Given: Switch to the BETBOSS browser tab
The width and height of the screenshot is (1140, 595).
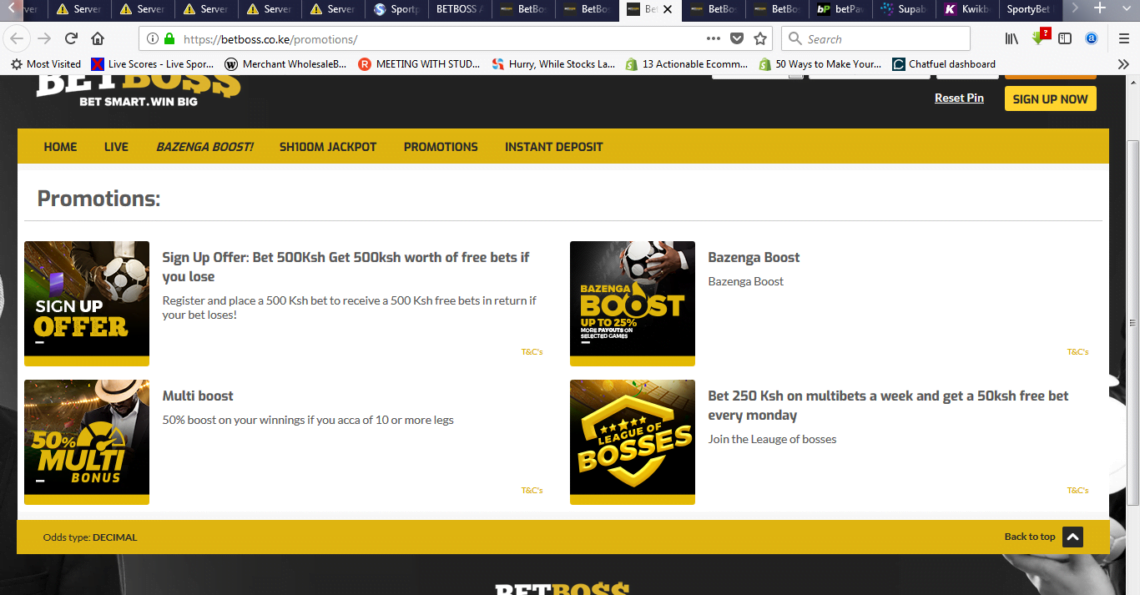Looking at the screenshot, I should point(460,9).
